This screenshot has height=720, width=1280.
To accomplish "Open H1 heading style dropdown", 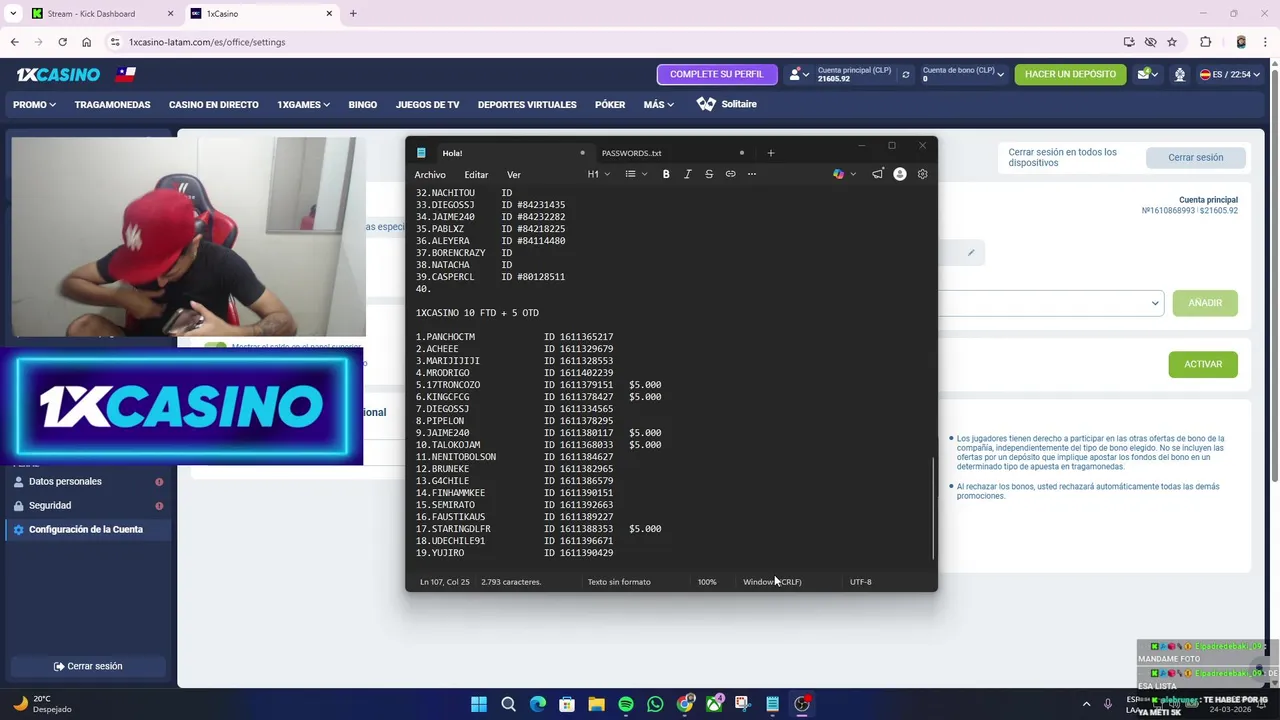I will (x=597, y=174).
